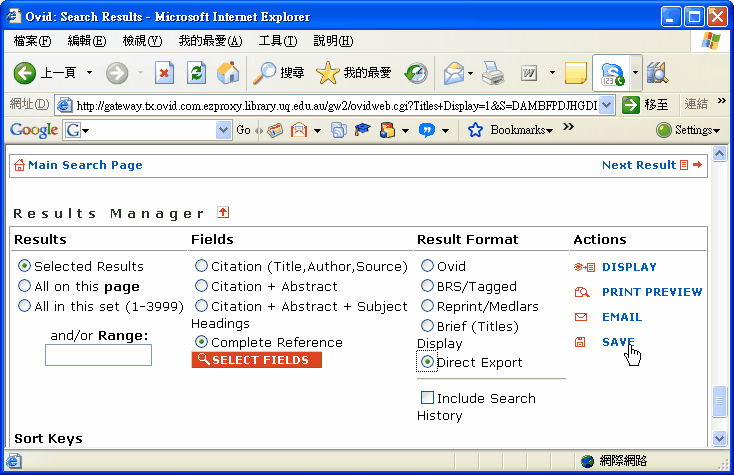
Task: Select Direct Export result format
Action: [427, 362]
